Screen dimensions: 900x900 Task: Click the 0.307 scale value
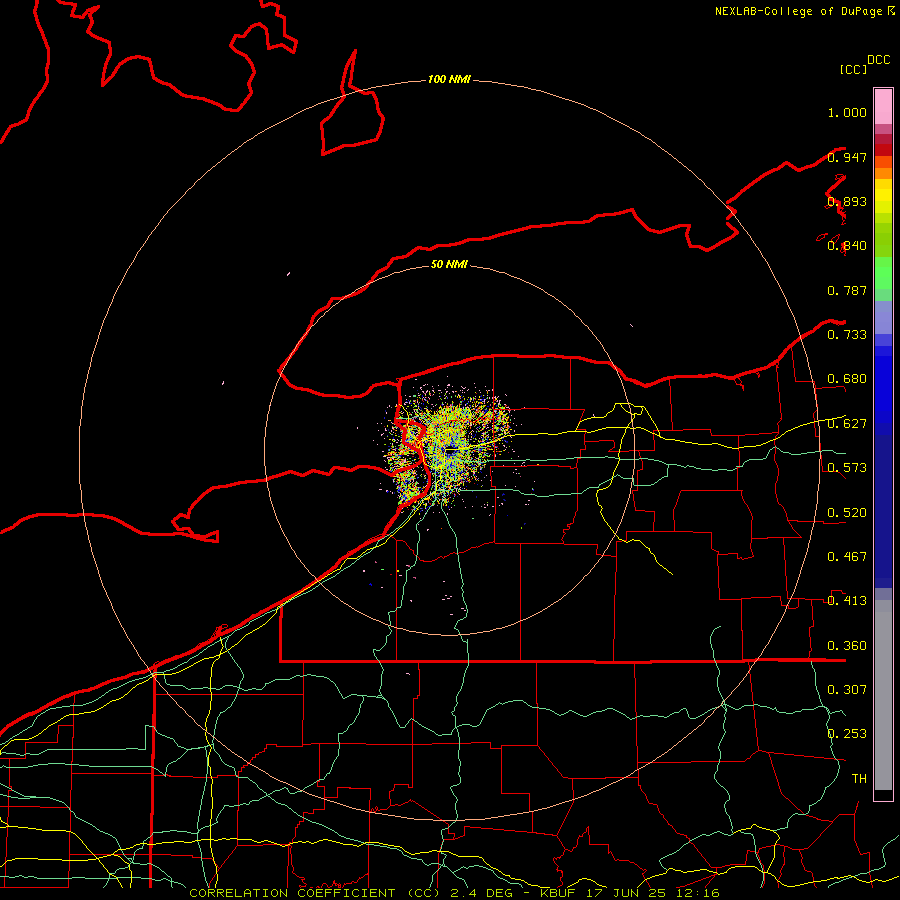847,690
